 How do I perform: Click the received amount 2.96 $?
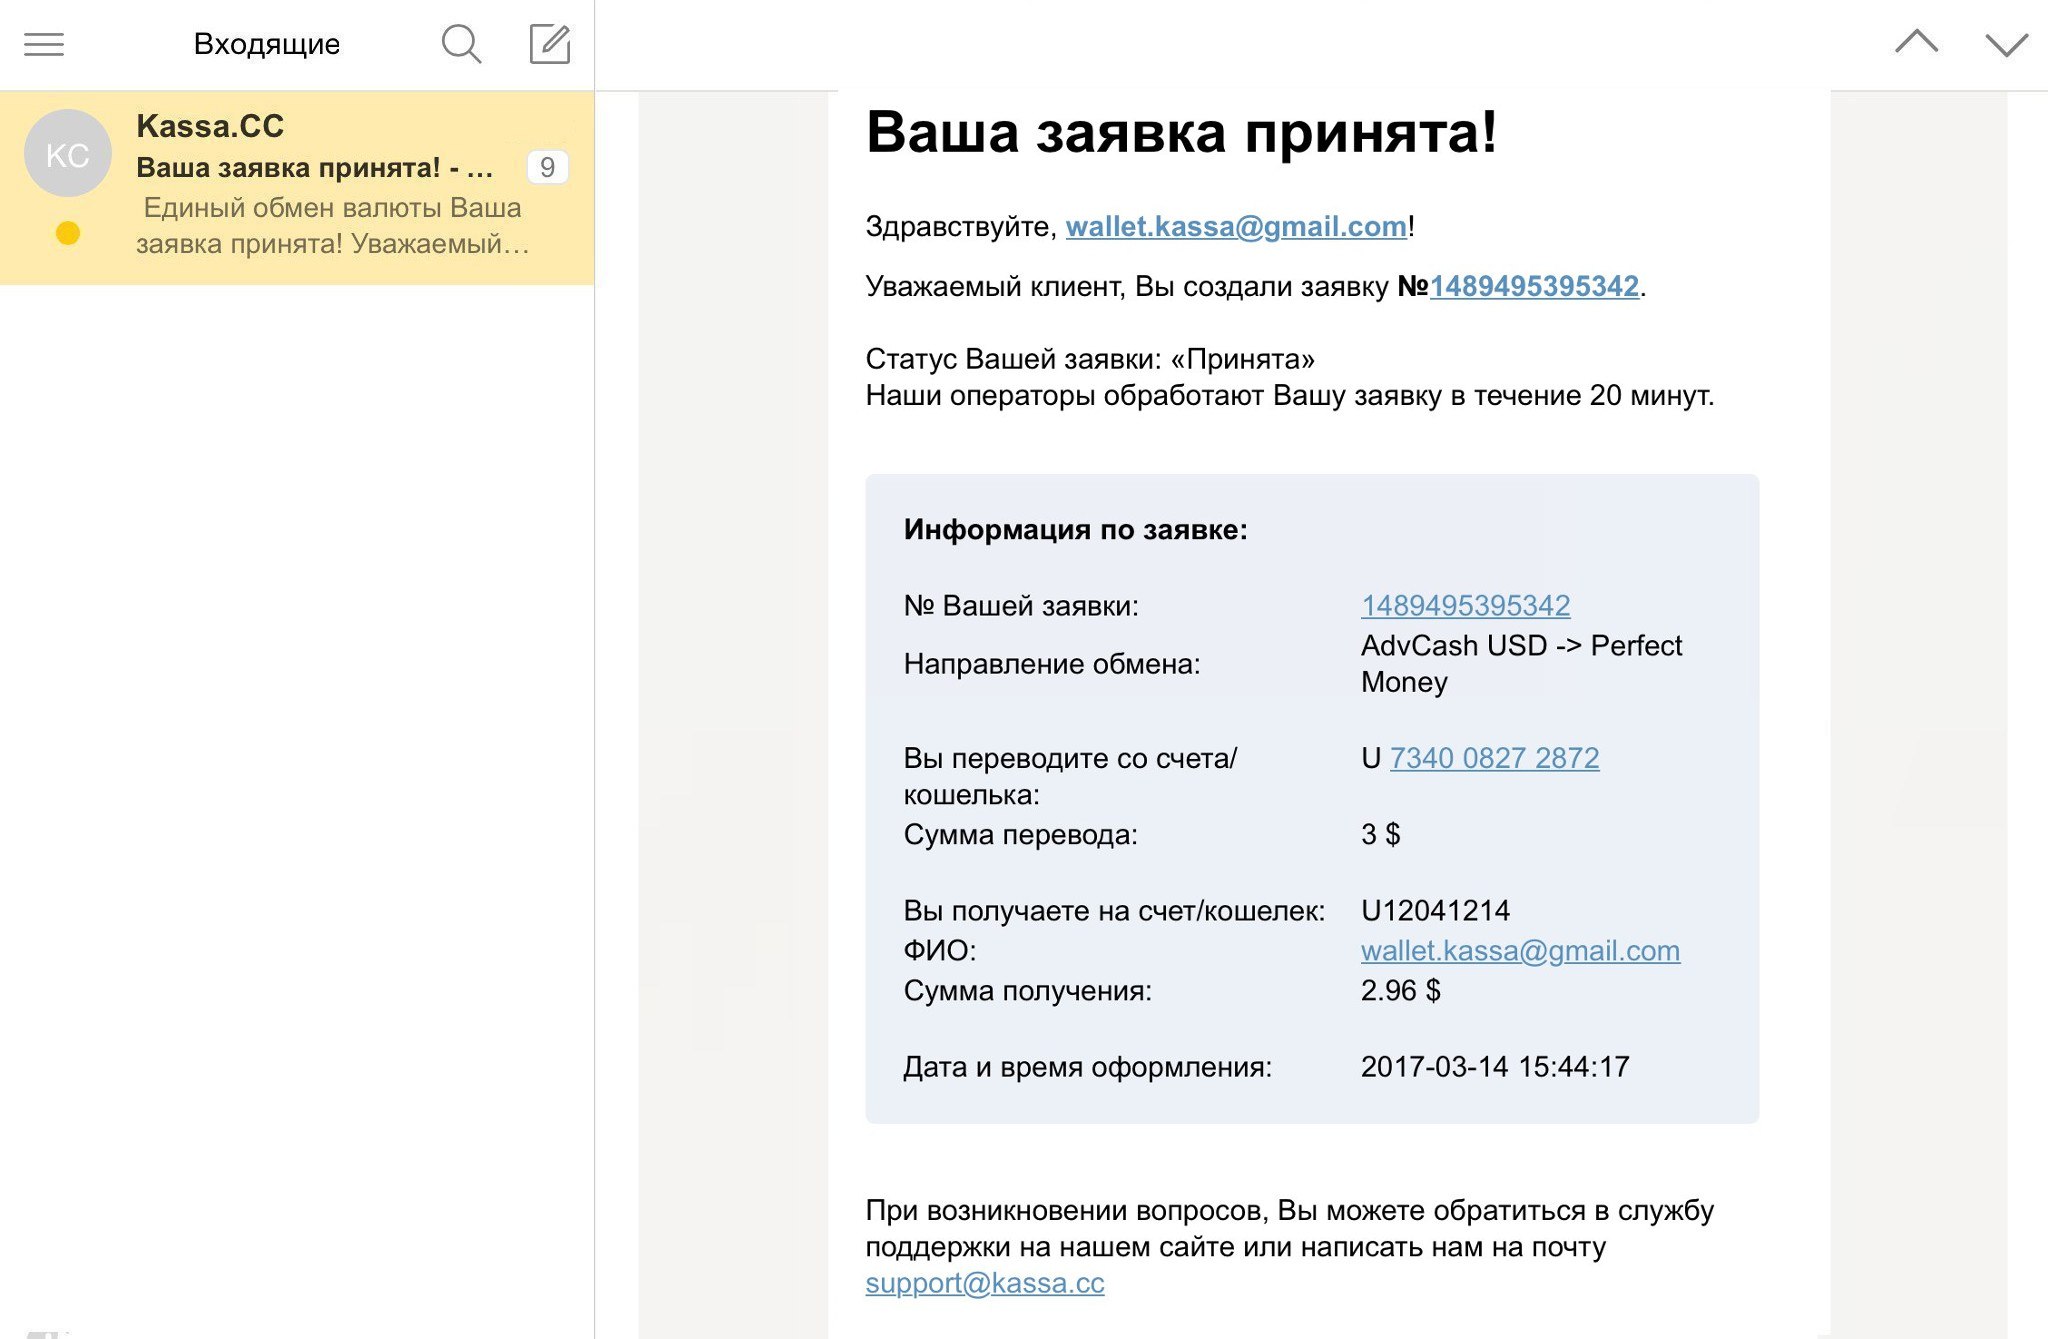point(1400,991)
